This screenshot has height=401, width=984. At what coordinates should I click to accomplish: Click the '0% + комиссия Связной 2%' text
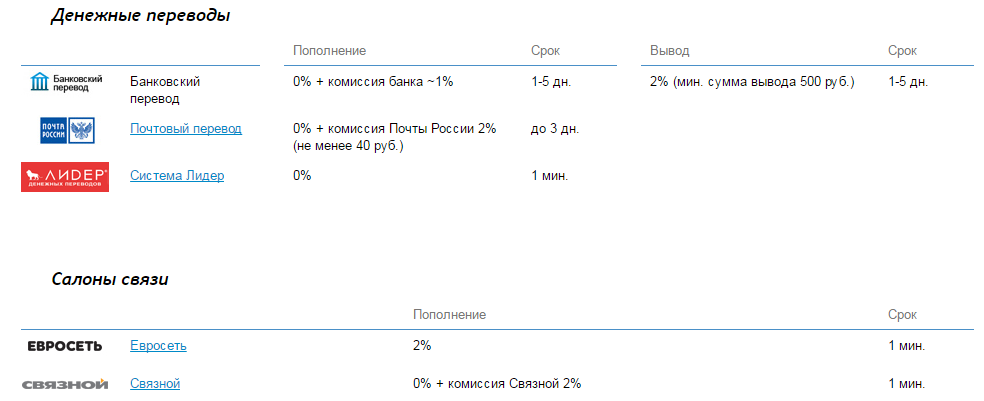coord(496,384)
